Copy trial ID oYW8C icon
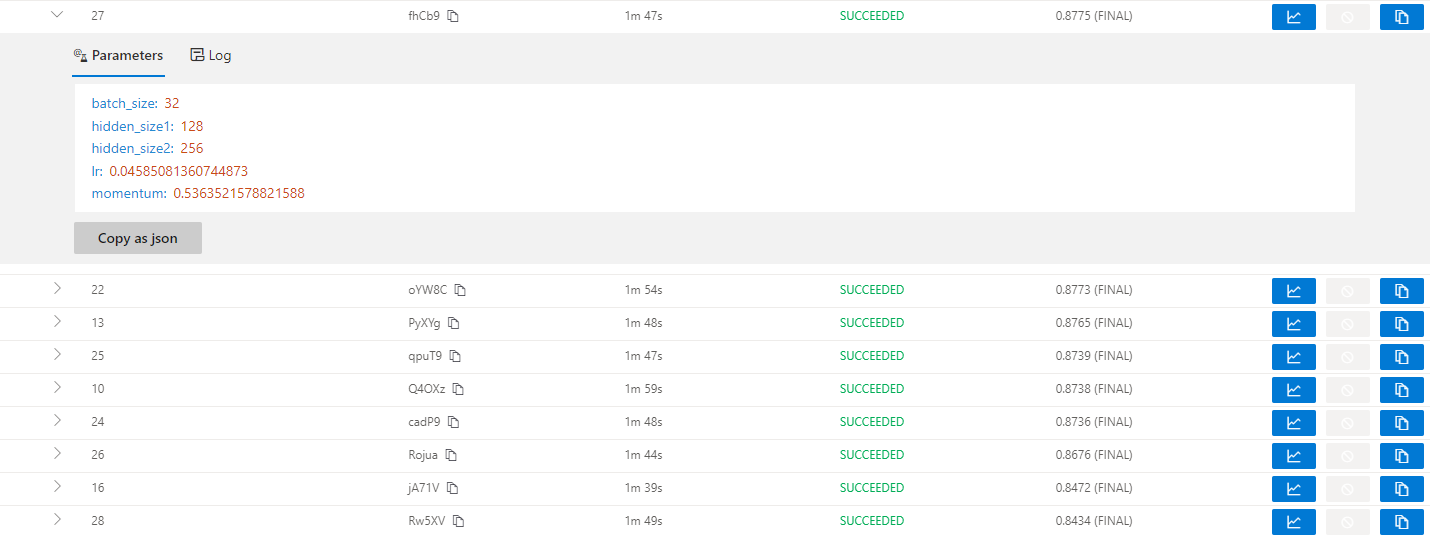The image size is (1431, 536). click(x=460, y=290)
